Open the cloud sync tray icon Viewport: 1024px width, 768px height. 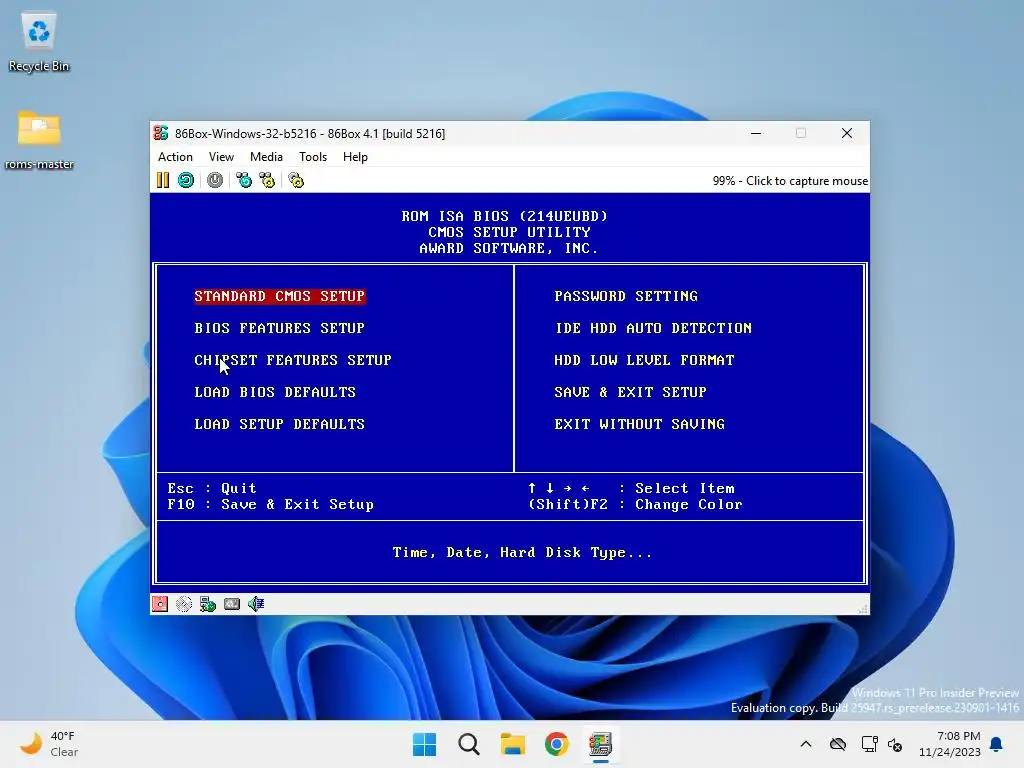(x=838, y=744)
